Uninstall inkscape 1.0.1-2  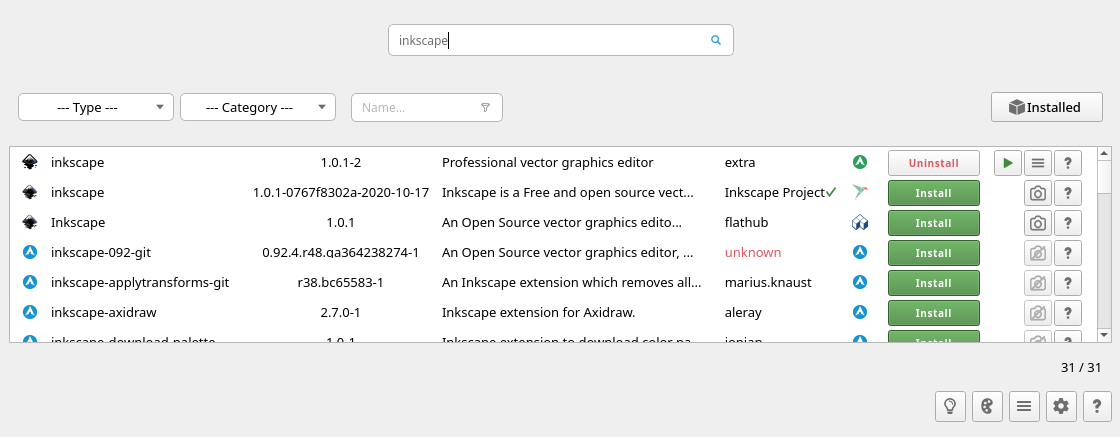coord(934,163)
